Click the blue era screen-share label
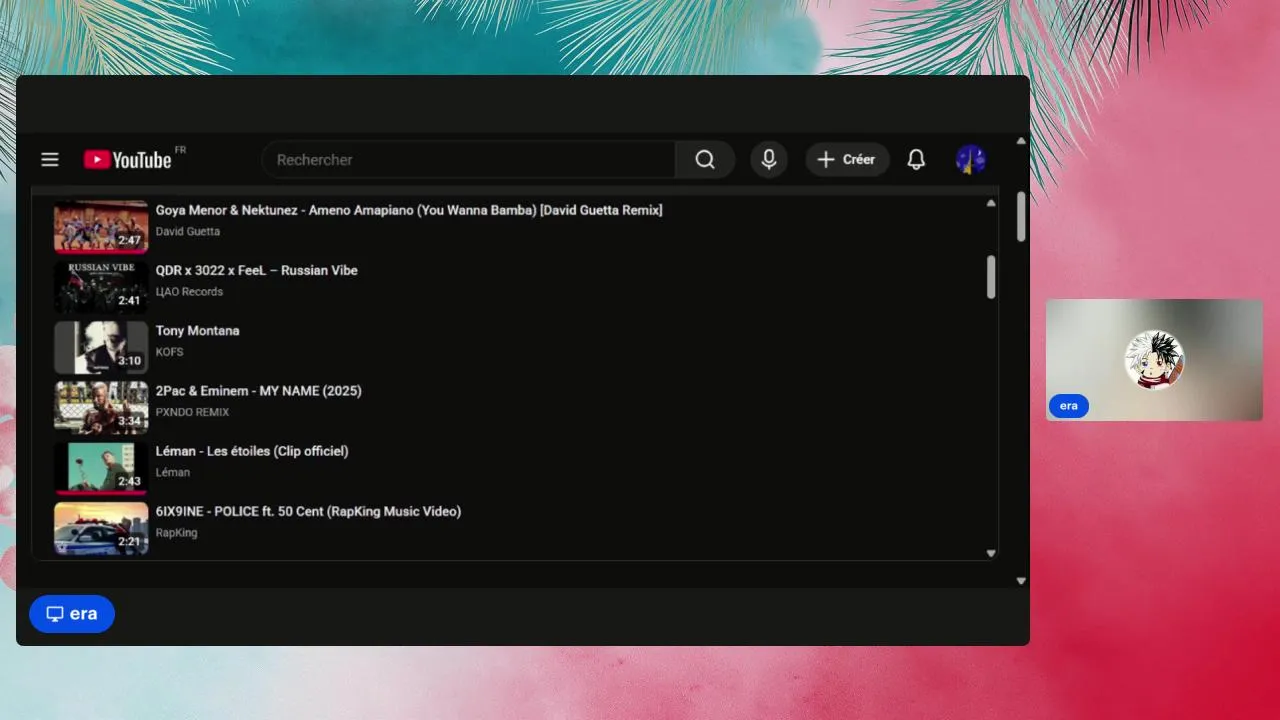 click(72, 614)
